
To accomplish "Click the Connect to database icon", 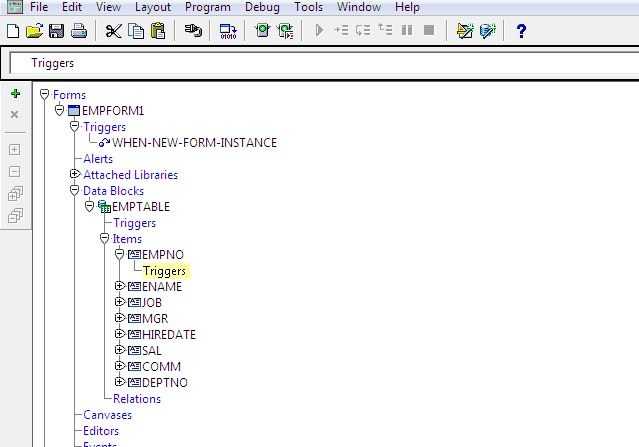I will (193, 31).
